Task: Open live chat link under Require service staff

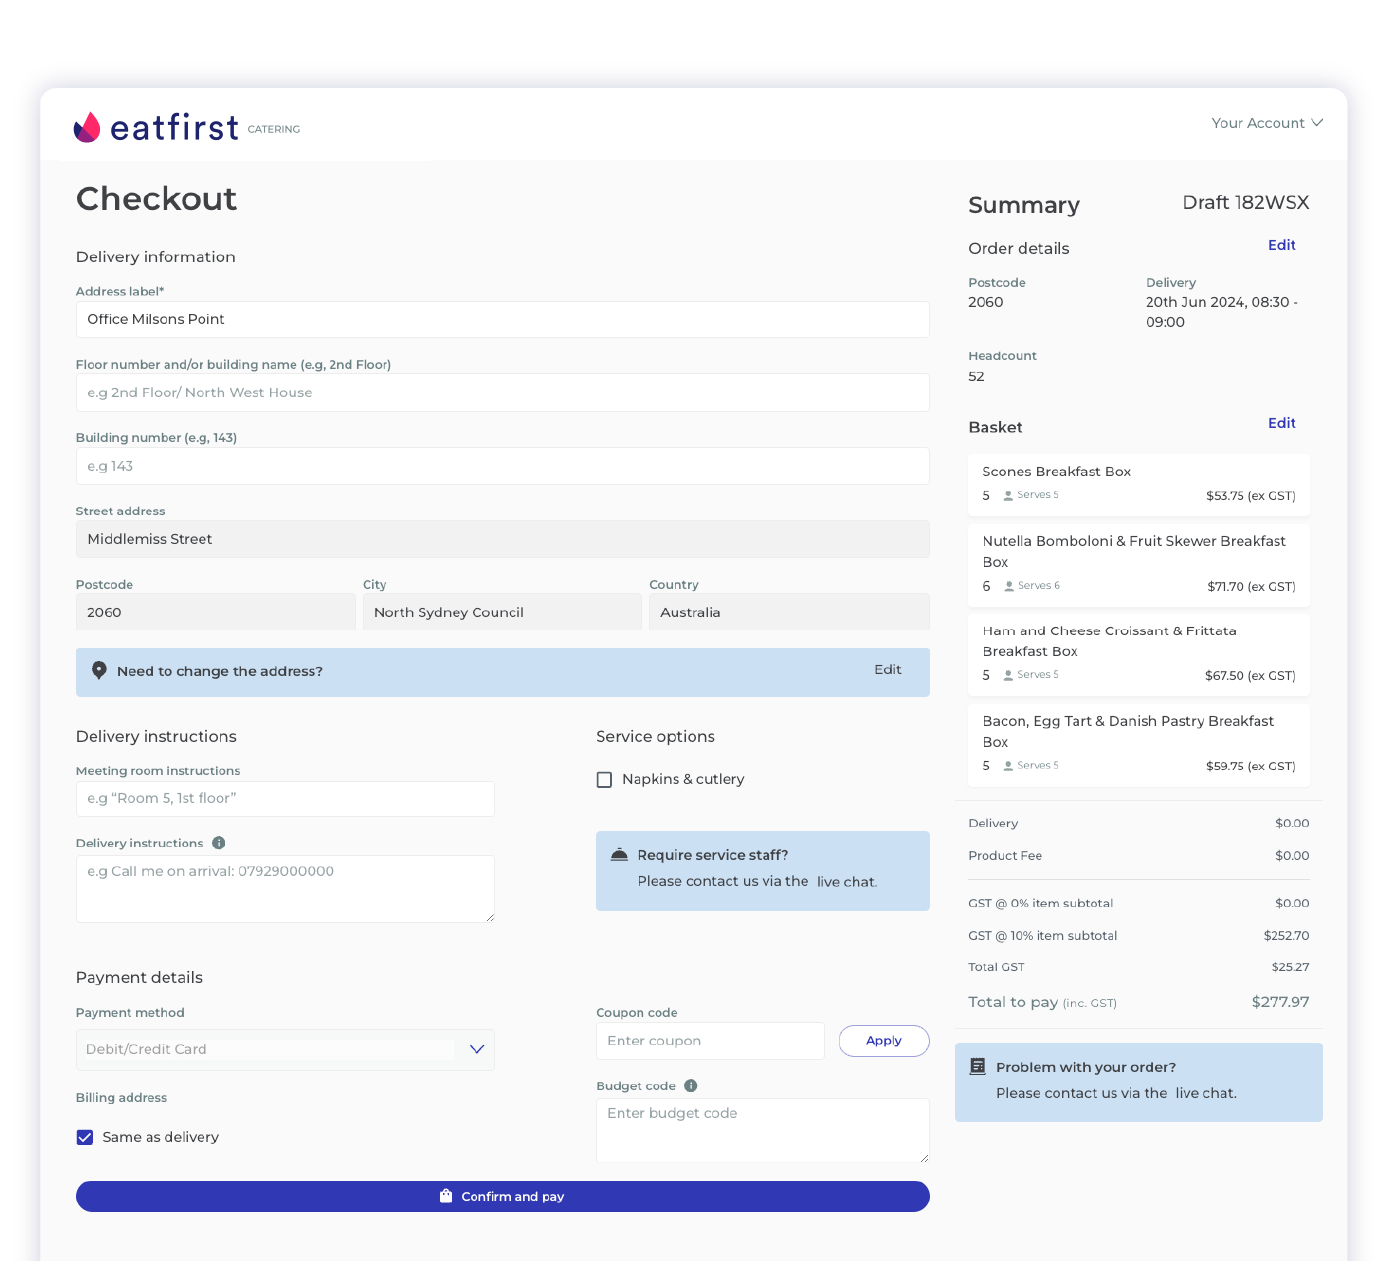Action: click(846, 882)
